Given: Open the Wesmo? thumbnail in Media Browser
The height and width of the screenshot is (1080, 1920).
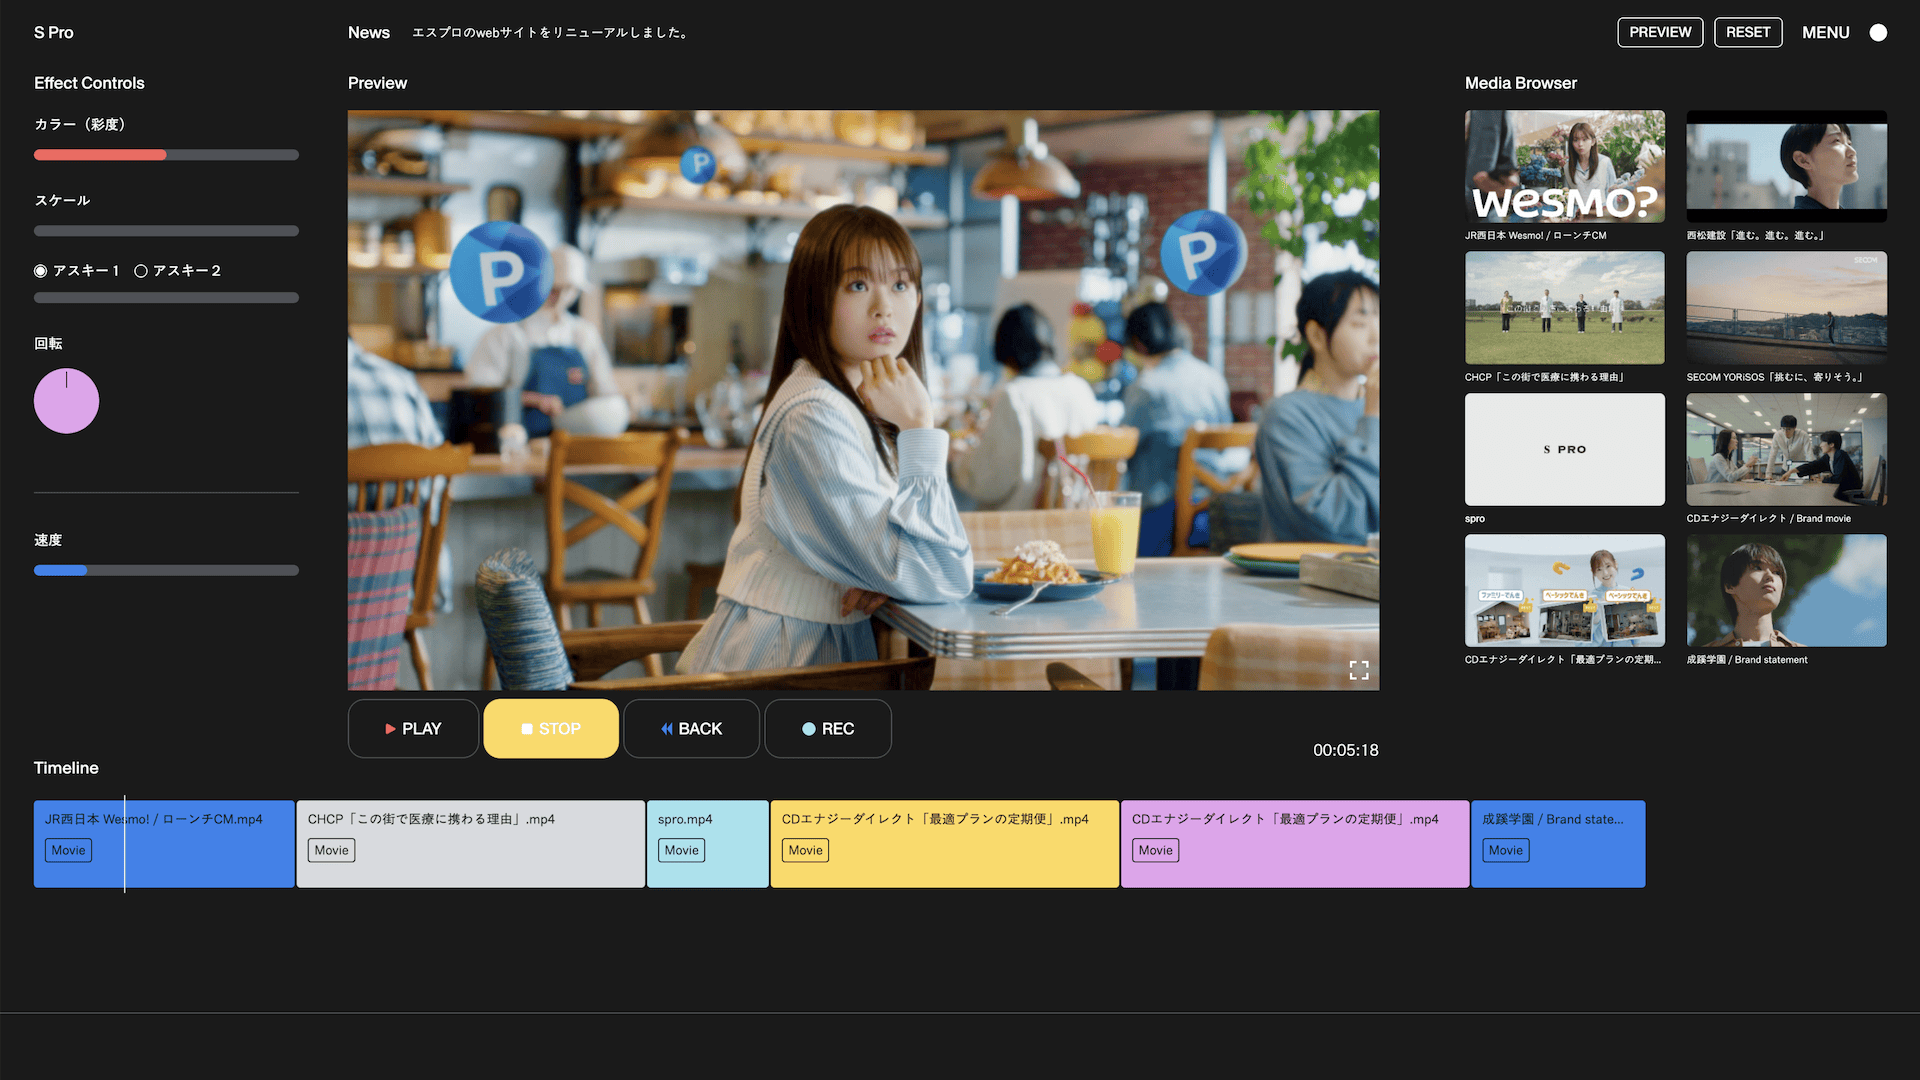Looking at the screenshot, I should (1564, 166).
